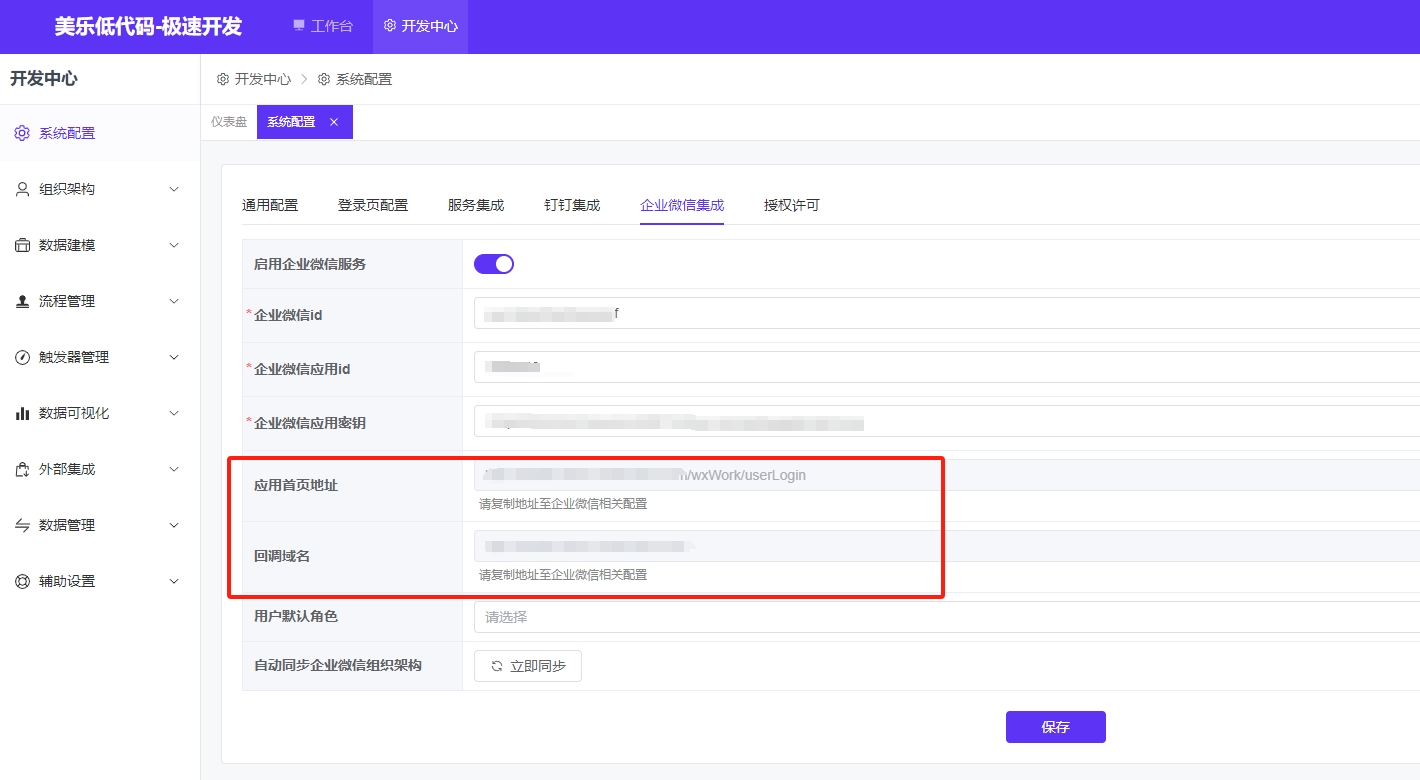The width and height of the screenshot is (1420, 780).
Task: Switch to the 仪表盘 page tab
Action: tap(229, 122)
